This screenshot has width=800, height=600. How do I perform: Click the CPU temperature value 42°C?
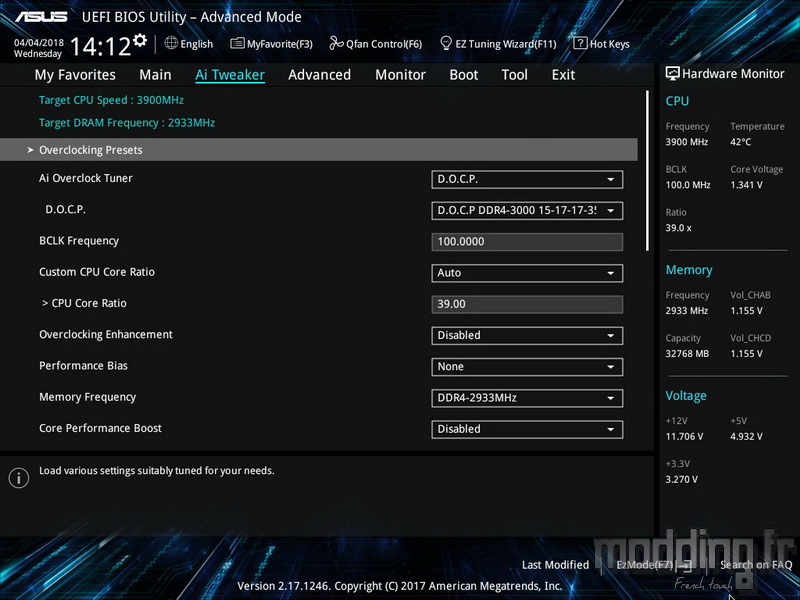click(x=740, y=142)
